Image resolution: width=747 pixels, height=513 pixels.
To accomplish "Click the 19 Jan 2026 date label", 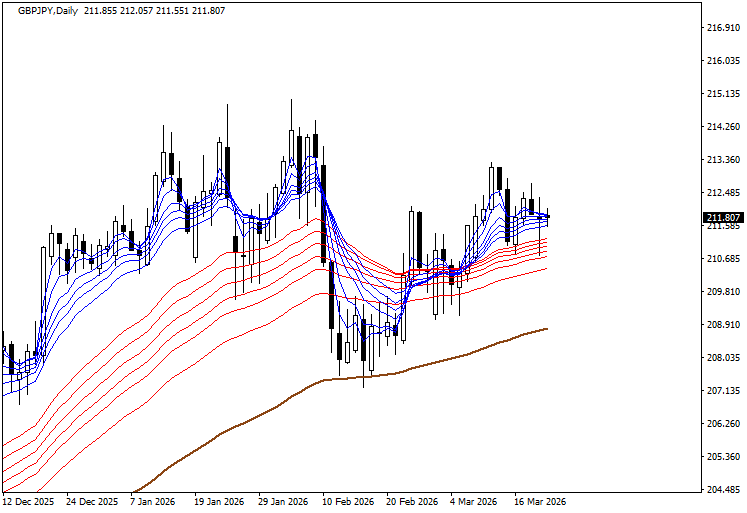I will 219,502.
